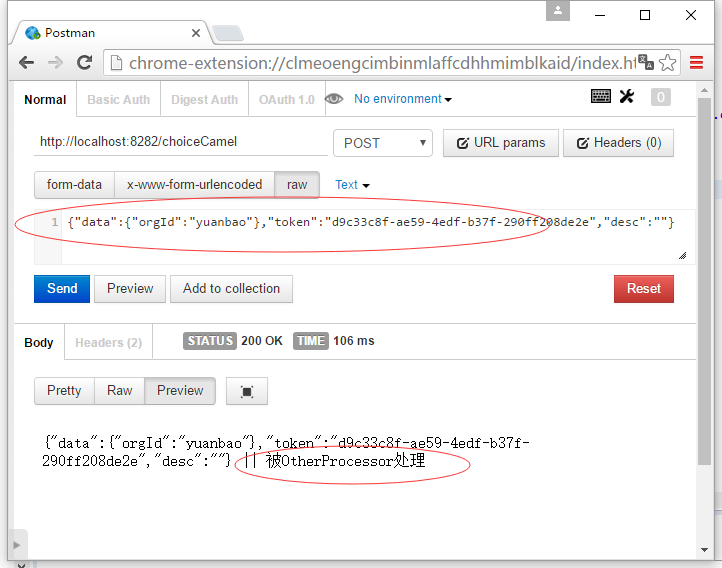722x568 pixels.
Task: Switch response view to Pretty
Action: pos(64,391)
